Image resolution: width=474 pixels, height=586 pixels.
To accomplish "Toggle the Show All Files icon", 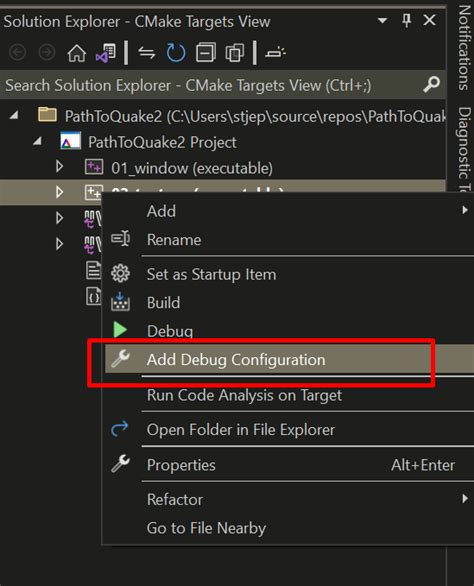I will 235,53.
